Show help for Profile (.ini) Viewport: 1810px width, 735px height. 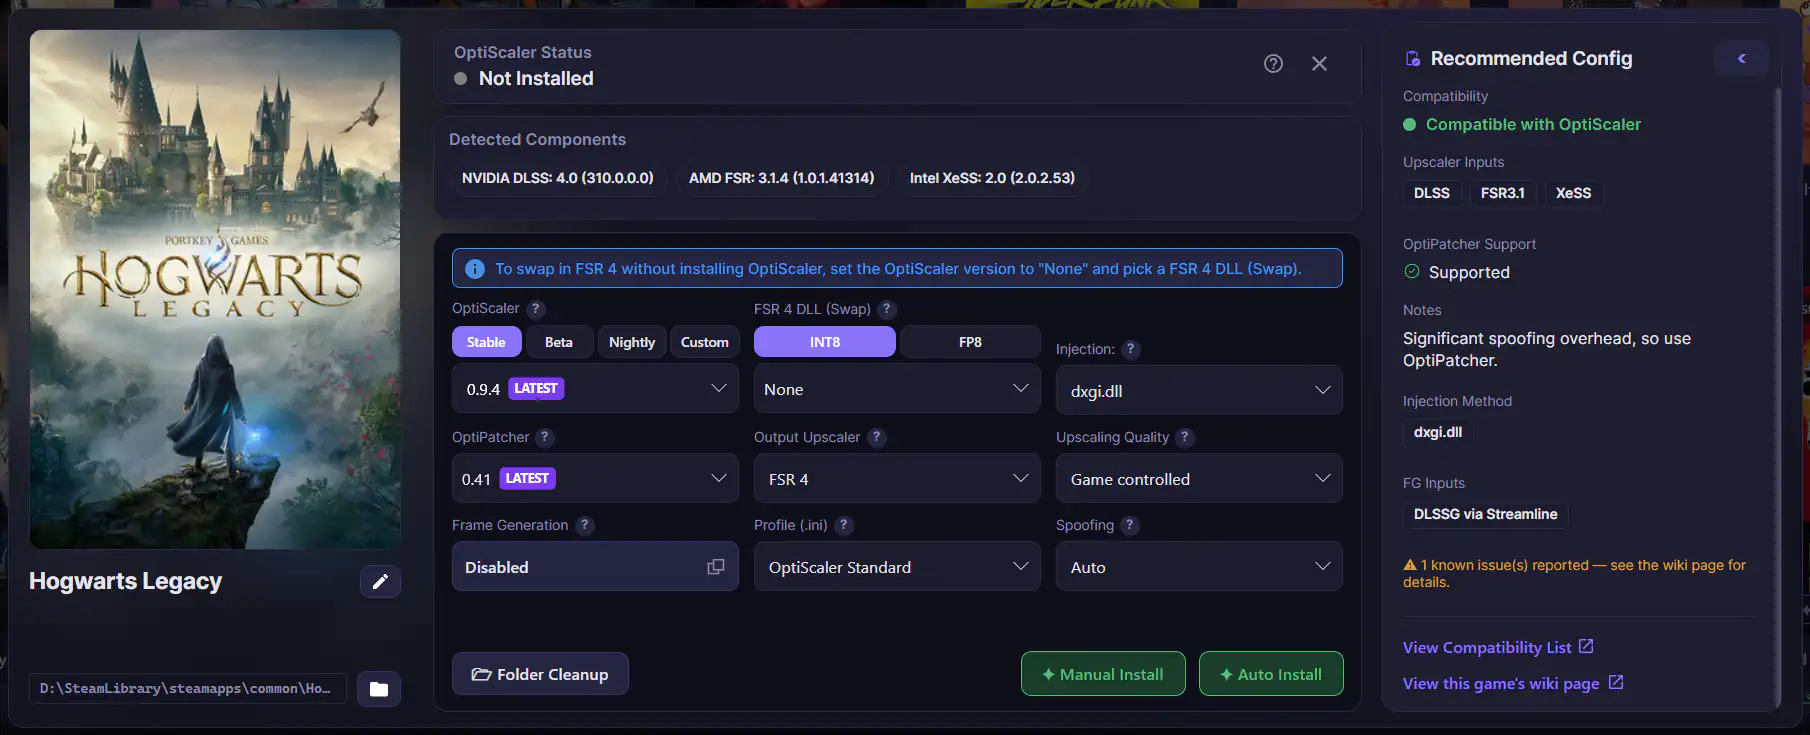(x=844, y=525)
